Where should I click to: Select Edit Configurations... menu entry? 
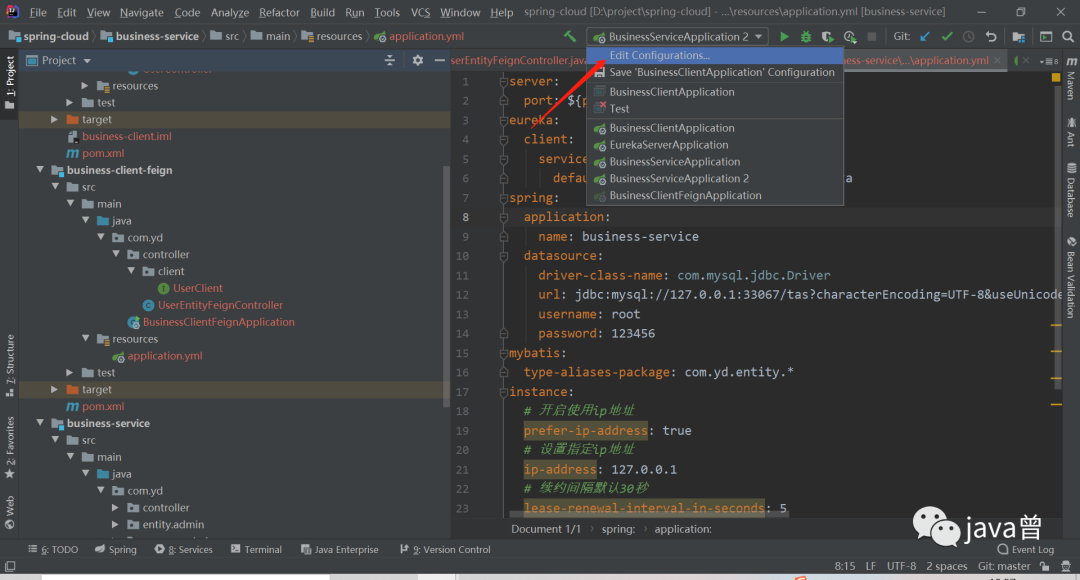[x=715, y=55]
